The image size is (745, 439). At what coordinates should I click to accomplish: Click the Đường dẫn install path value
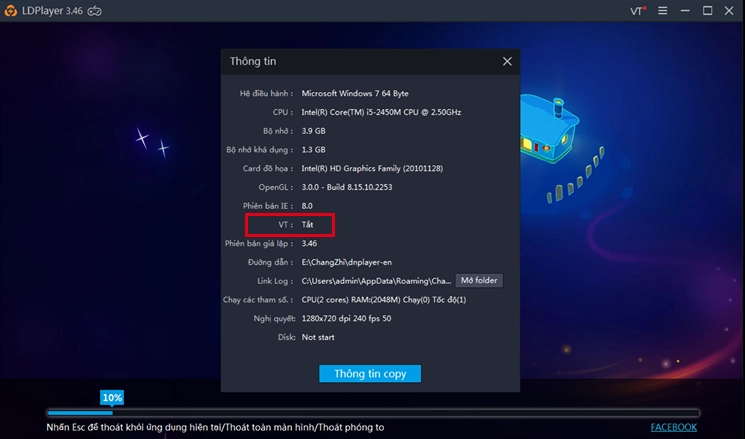coord(348,262)
